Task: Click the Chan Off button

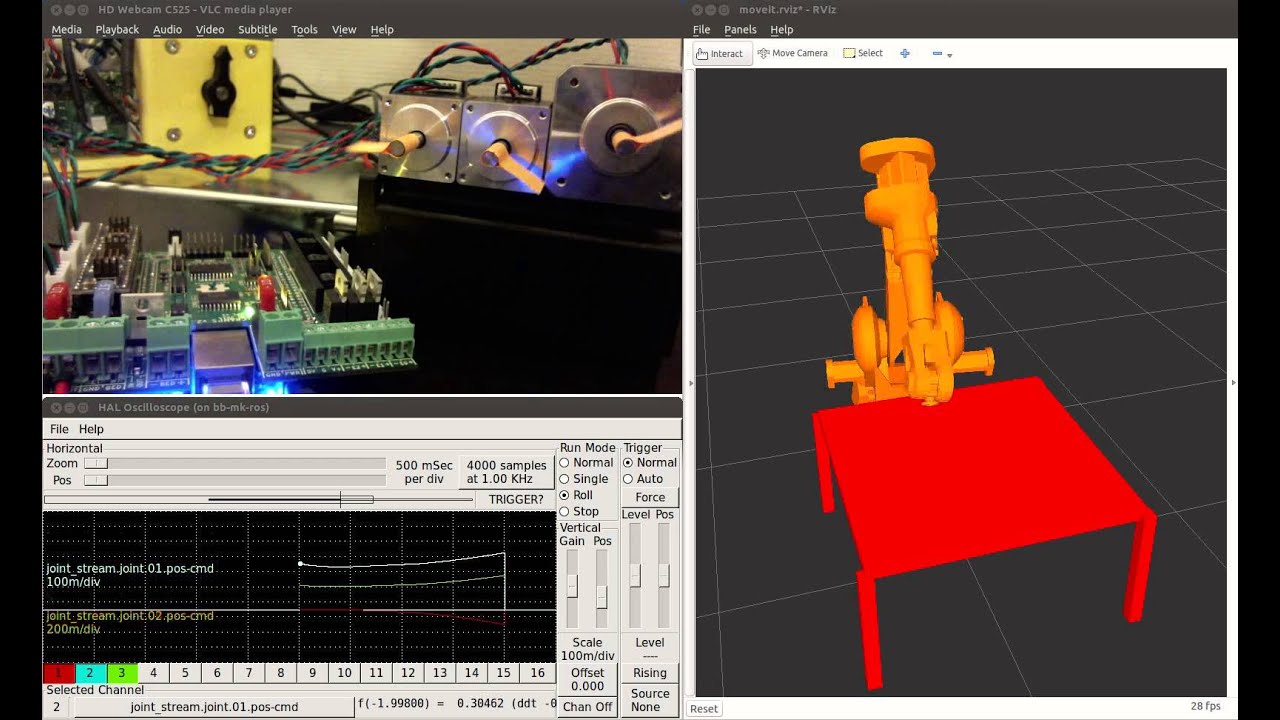Action: [587, 707]
